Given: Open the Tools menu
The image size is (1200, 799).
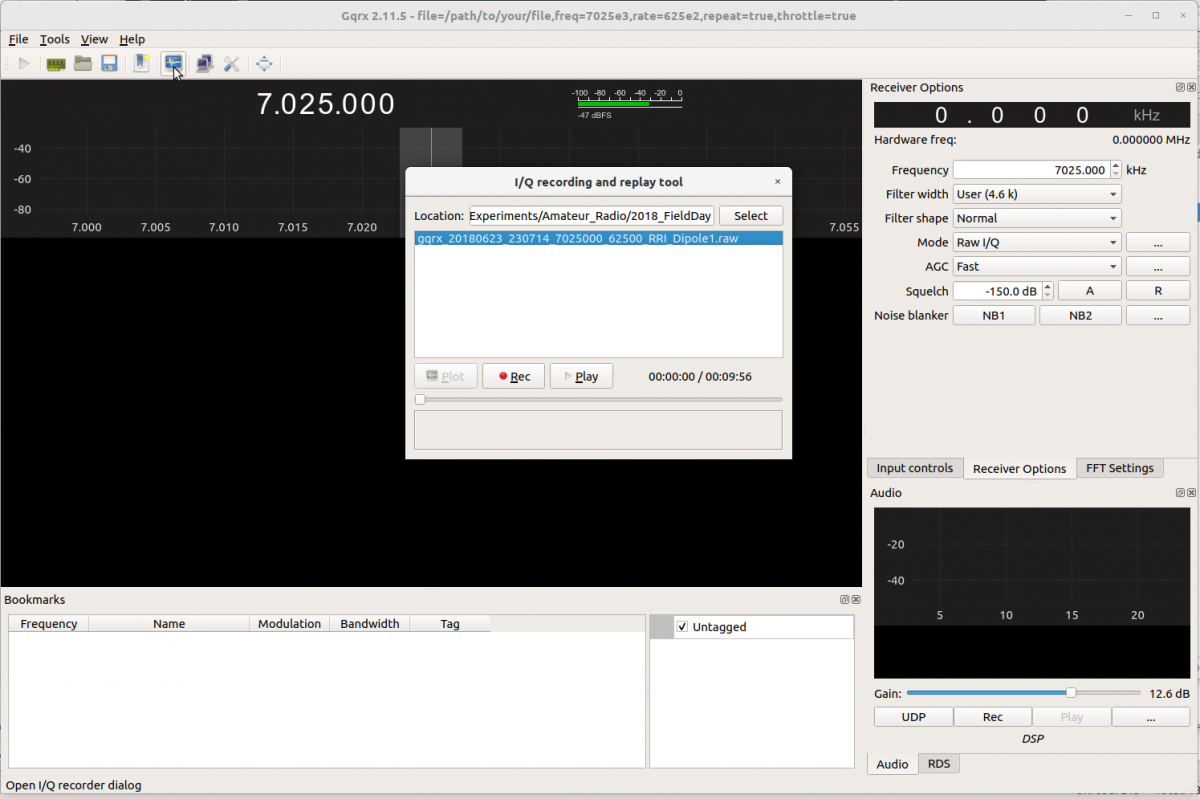Looking at the screenshot, I should (x=55, y=39).
